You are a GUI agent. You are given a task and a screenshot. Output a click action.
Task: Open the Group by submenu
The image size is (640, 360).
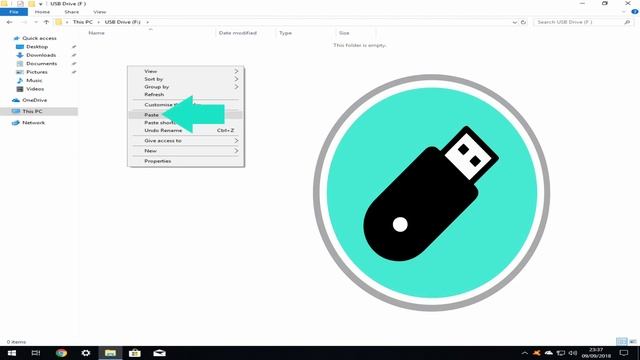coord(186,87)
